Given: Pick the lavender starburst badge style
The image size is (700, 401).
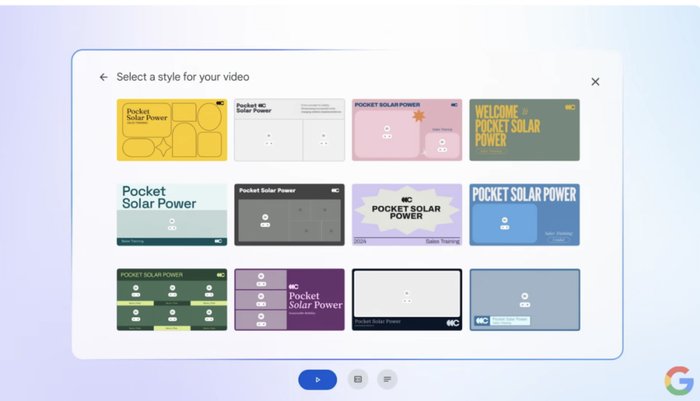Looking at the screenshot, I should click(407, 215).
